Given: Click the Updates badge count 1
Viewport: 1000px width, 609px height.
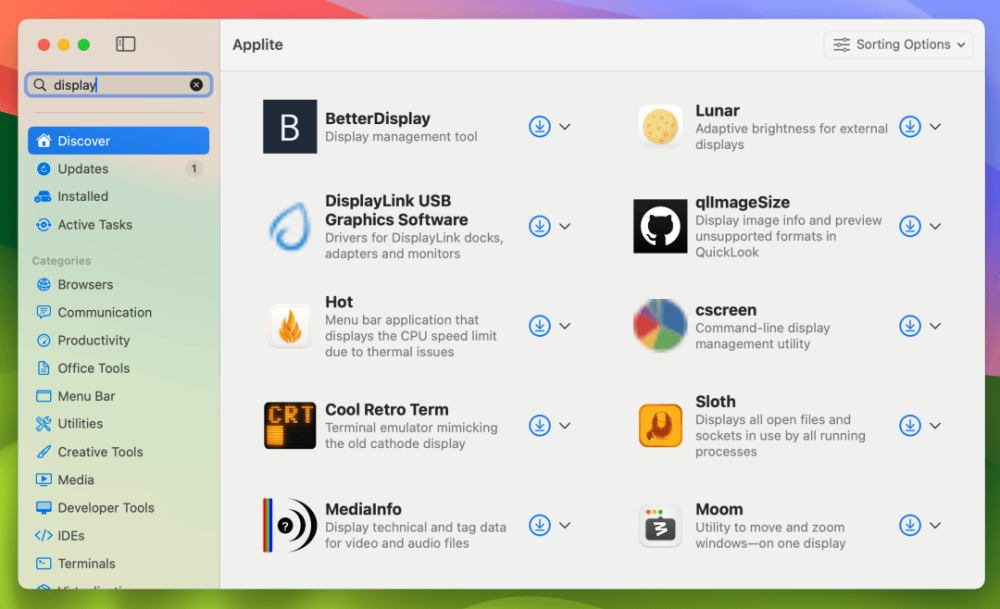Looking at the screenshot, I should 194,168.
